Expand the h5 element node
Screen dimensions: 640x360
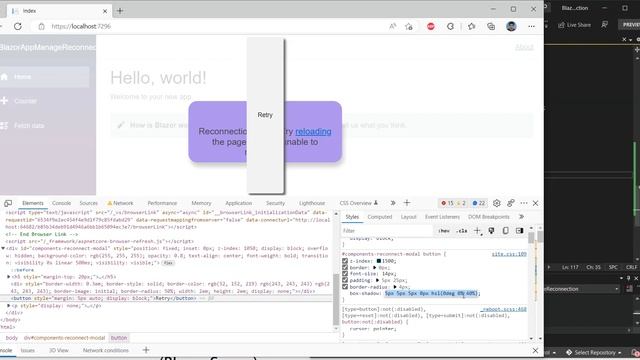9,277
